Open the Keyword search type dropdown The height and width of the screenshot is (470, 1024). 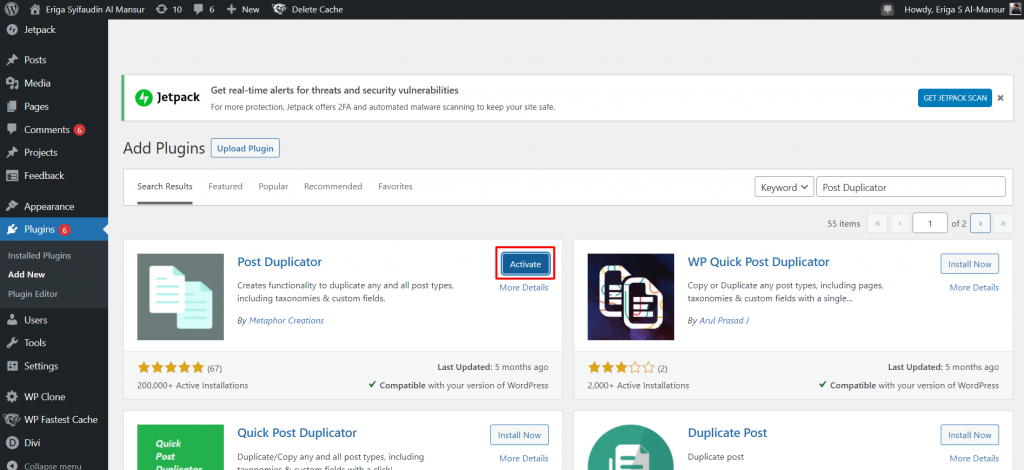pyautogui.click(x=784, y=187)
